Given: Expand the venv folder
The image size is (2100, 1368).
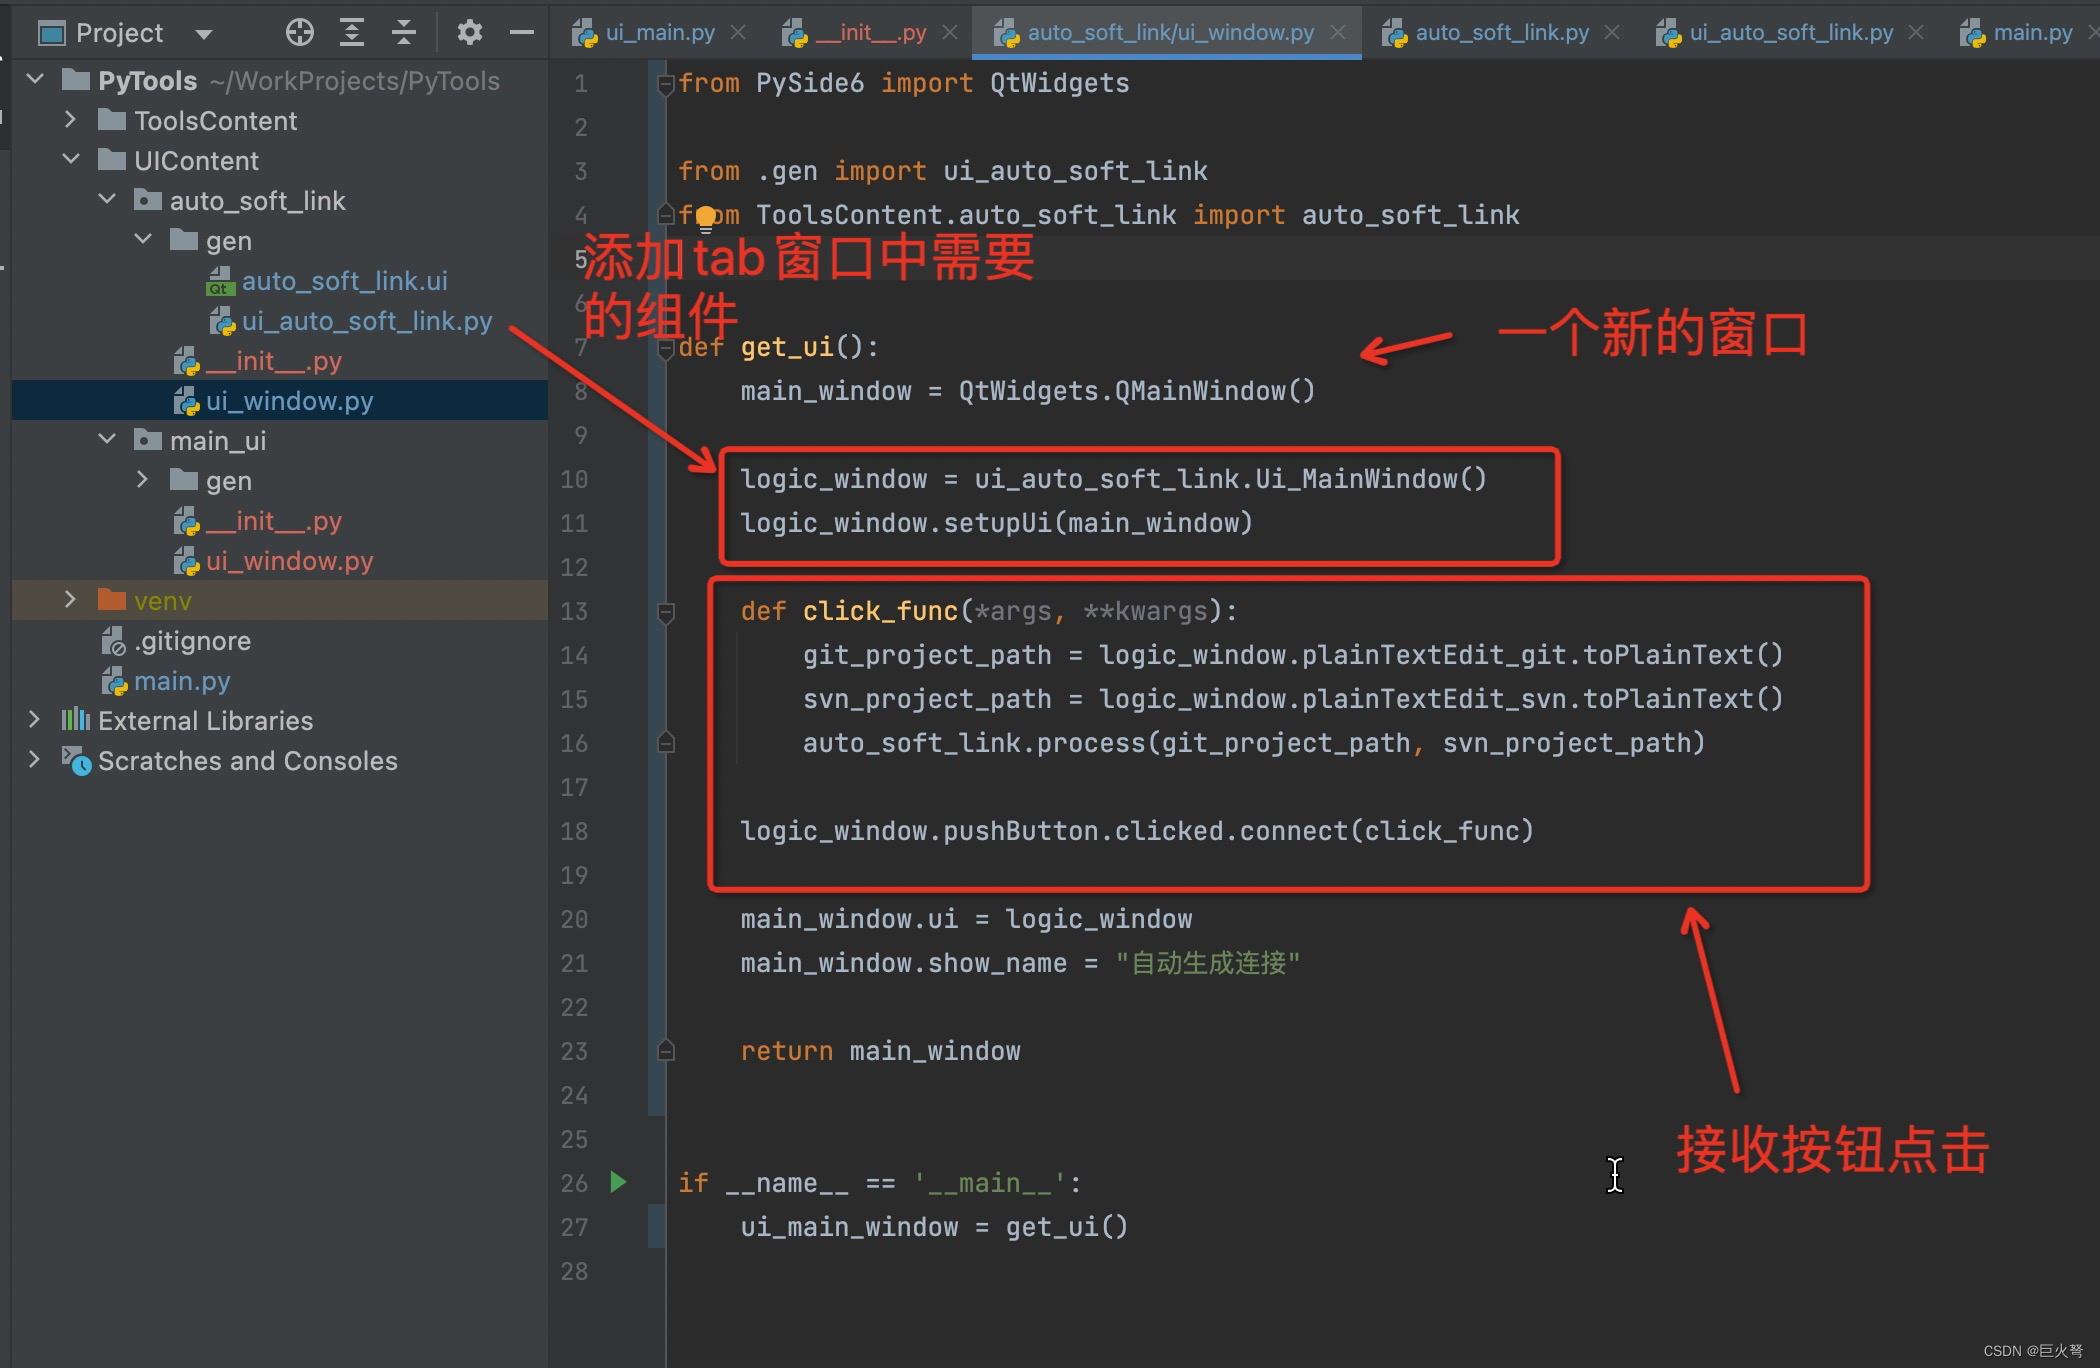Looking at the screenshot, I should coord(70,599).
